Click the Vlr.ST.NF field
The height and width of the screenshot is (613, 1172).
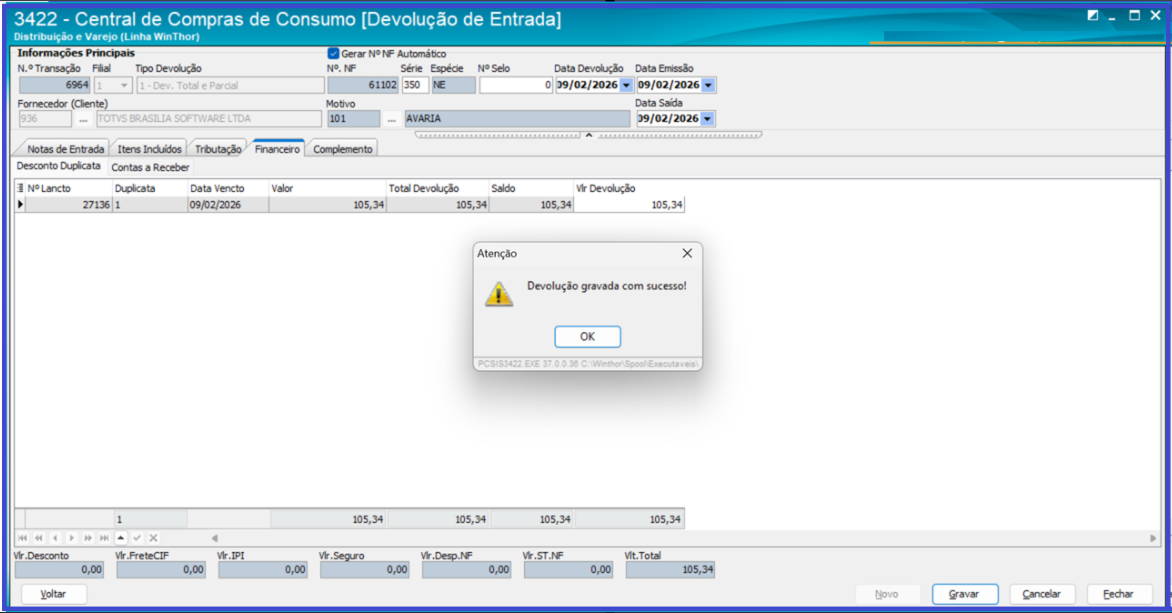[x=568, y=570]
